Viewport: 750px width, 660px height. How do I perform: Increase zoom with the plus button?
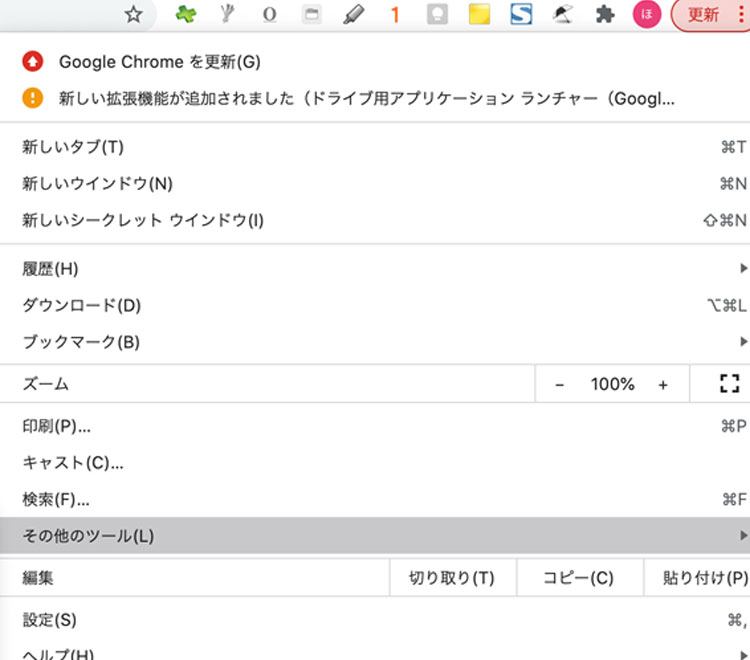click(x=663, y=384)
